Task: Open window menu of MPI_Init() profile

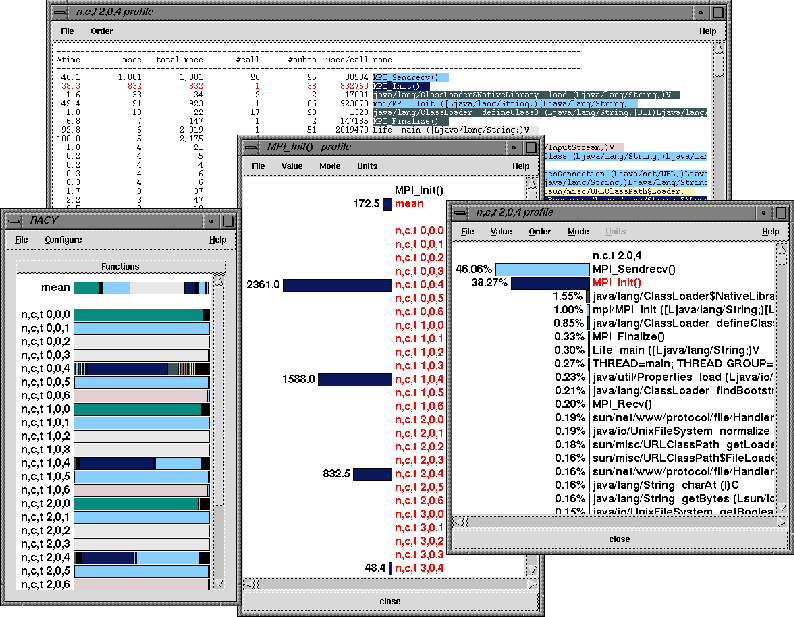Action: pos(252,146)
